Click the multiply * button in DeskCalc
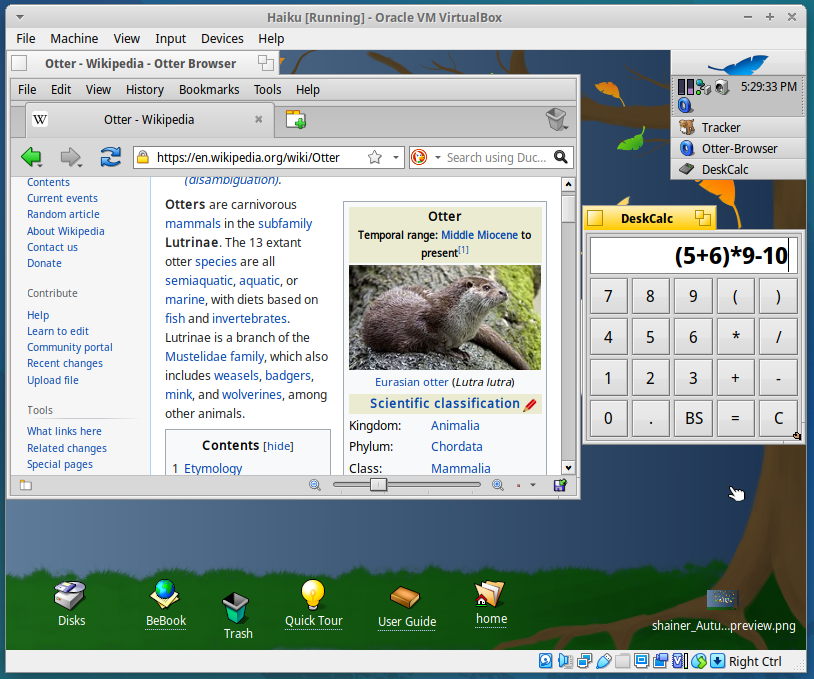This screenshot has height=679, width=814. [x=735, y=336]
